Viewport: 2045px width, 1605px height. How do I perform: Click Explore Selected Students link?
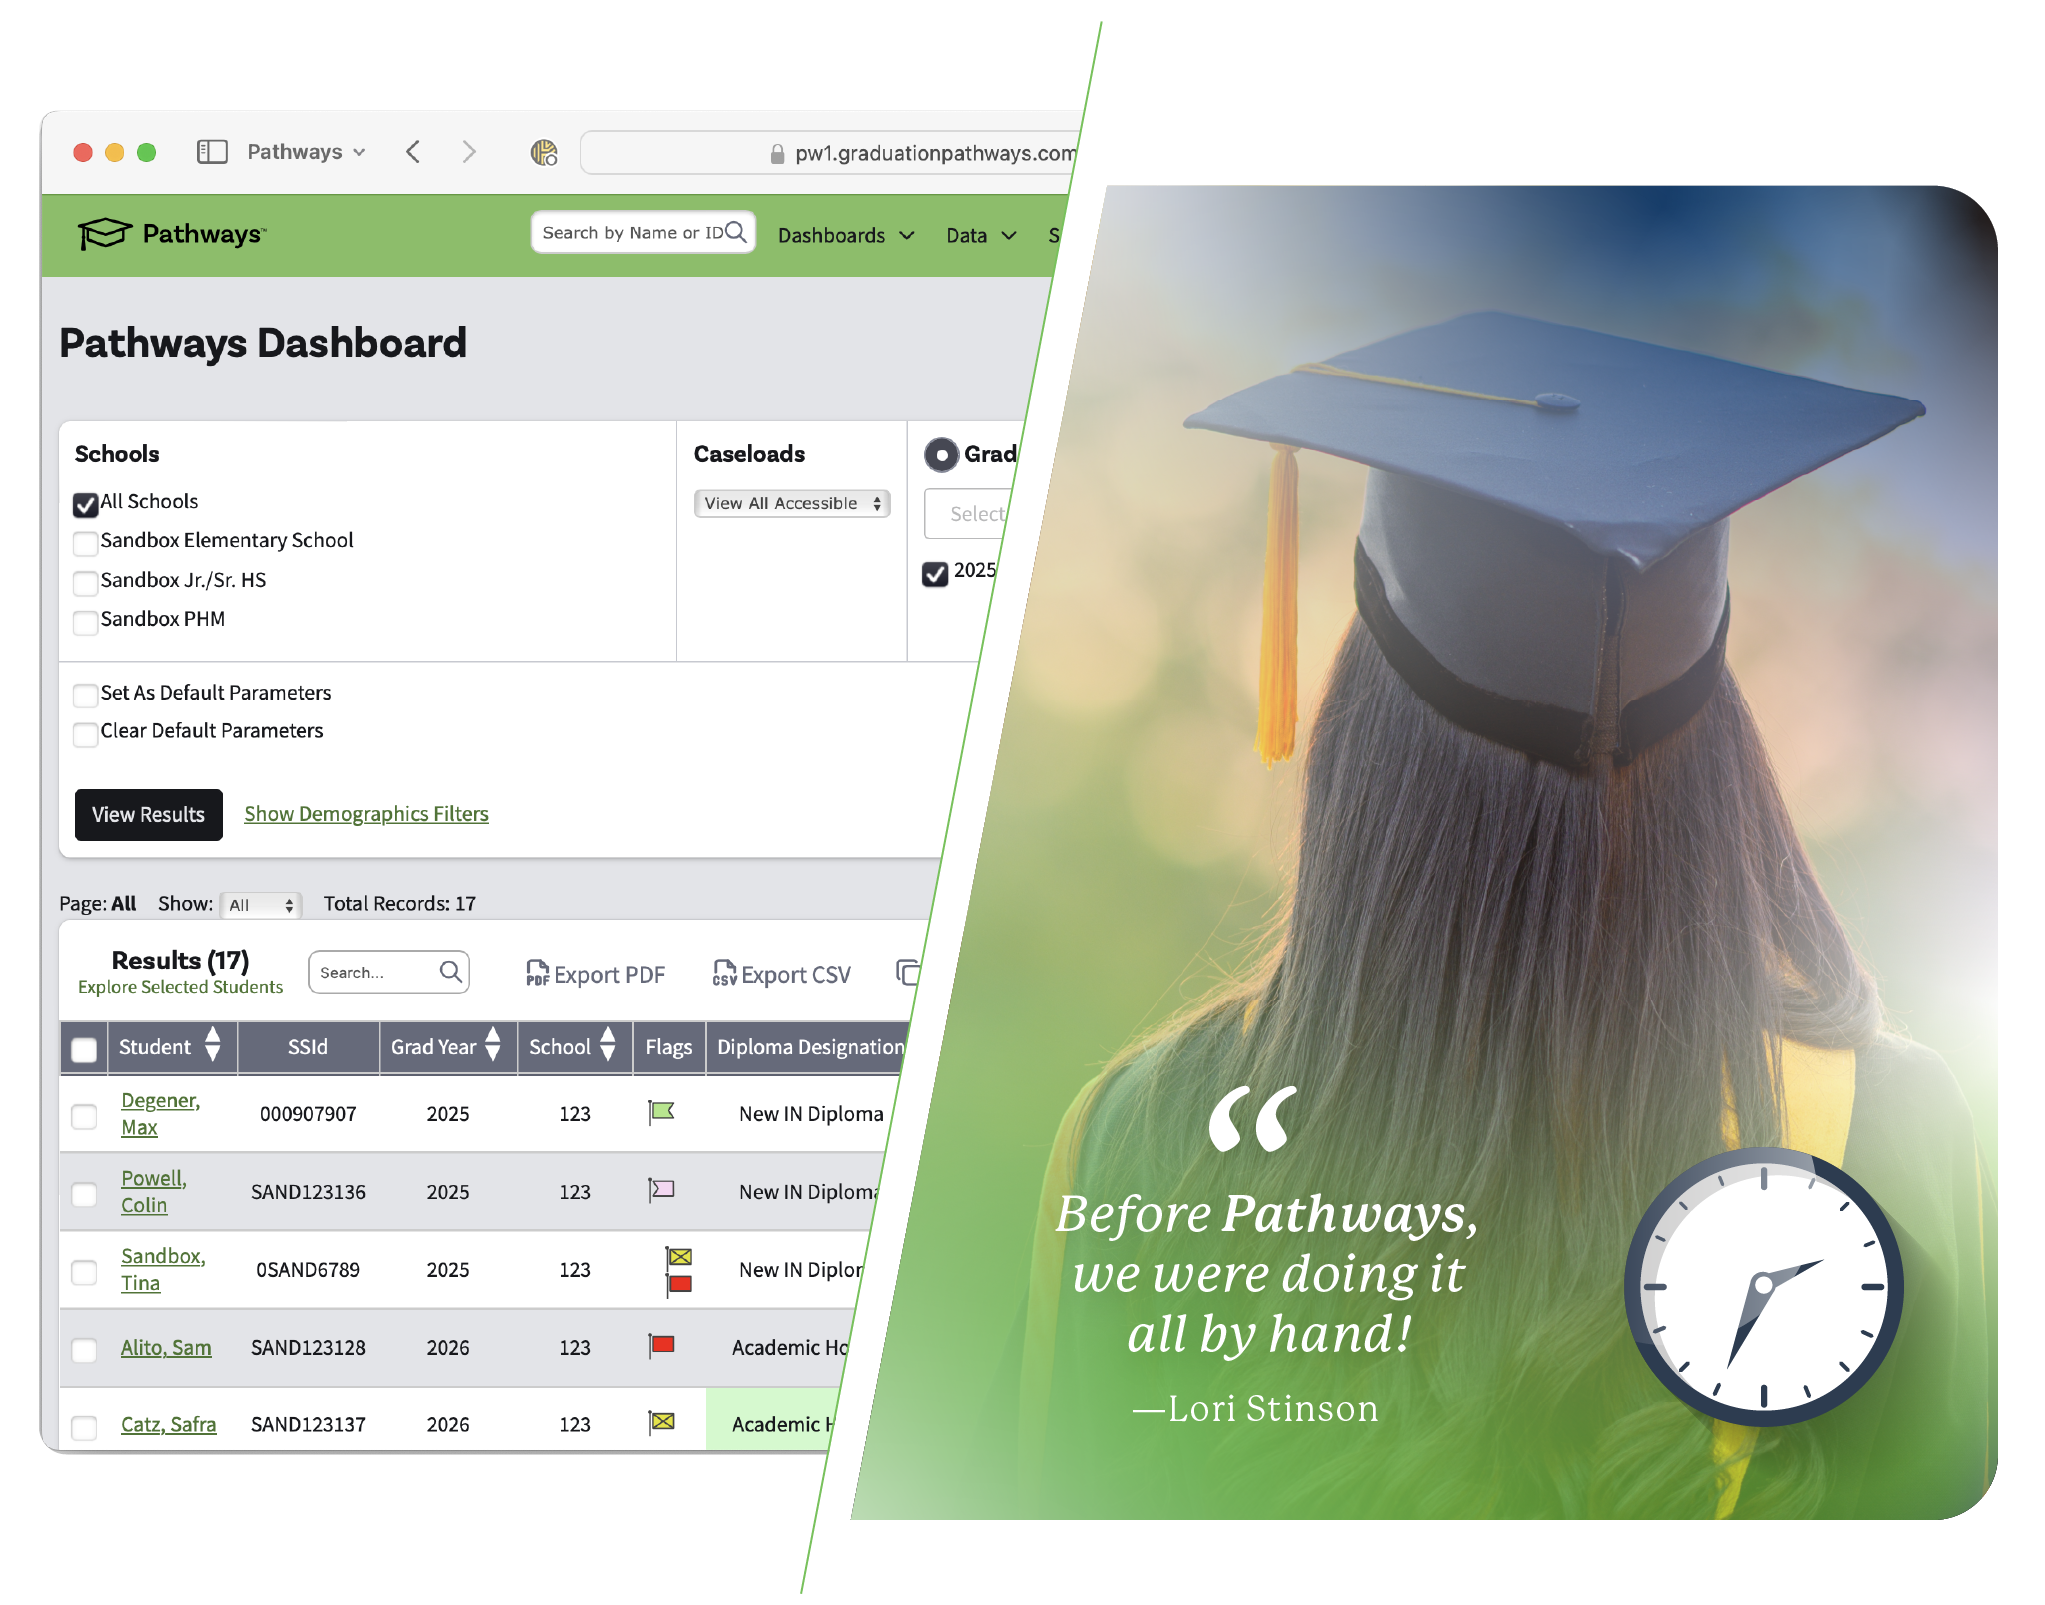tap(180, 987)
